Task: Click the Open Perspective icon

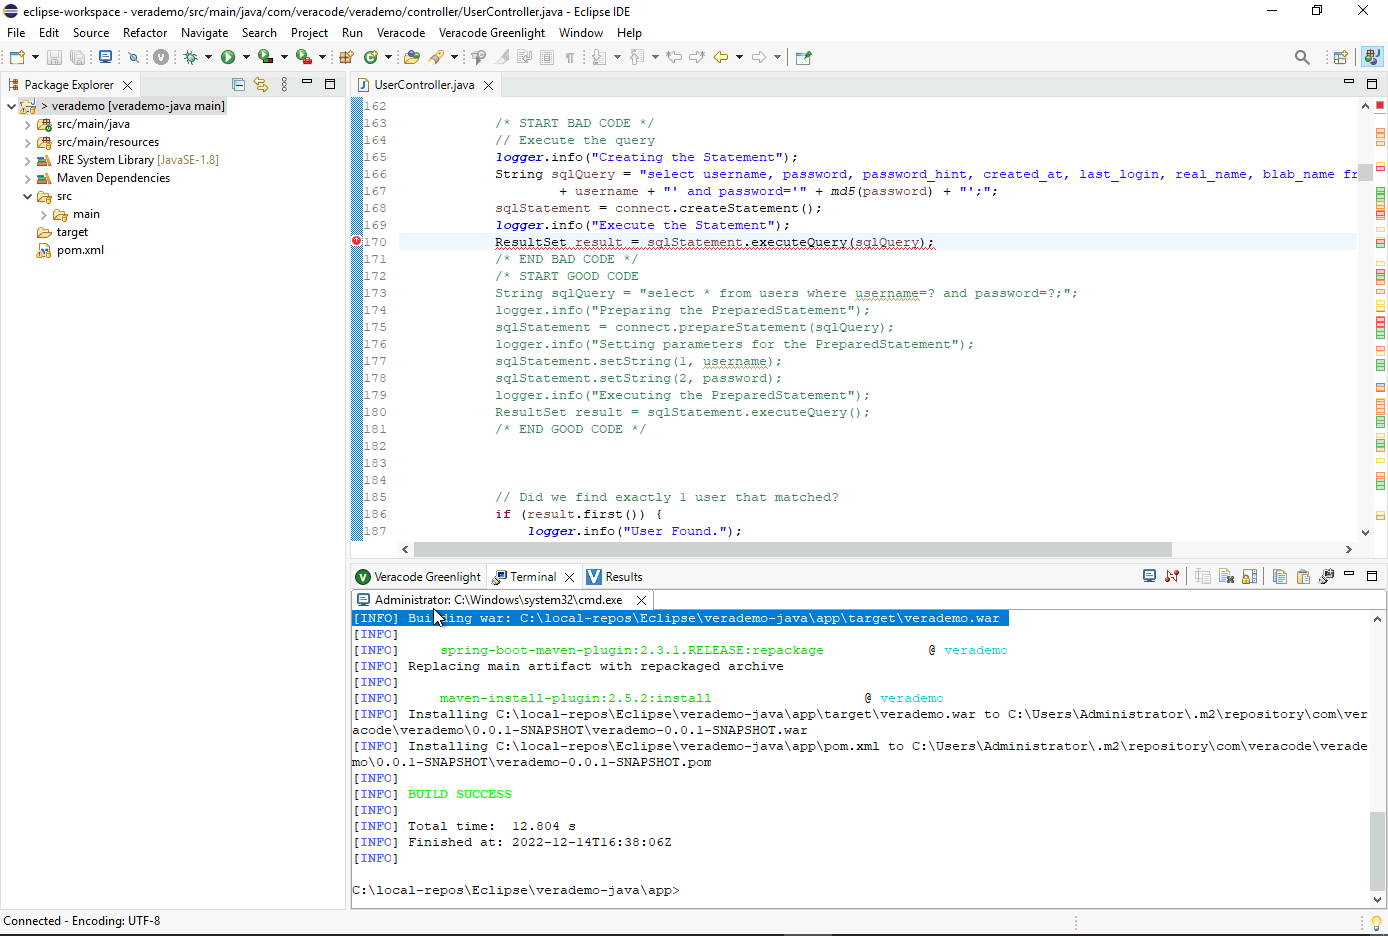Action: pos(1340,57)
